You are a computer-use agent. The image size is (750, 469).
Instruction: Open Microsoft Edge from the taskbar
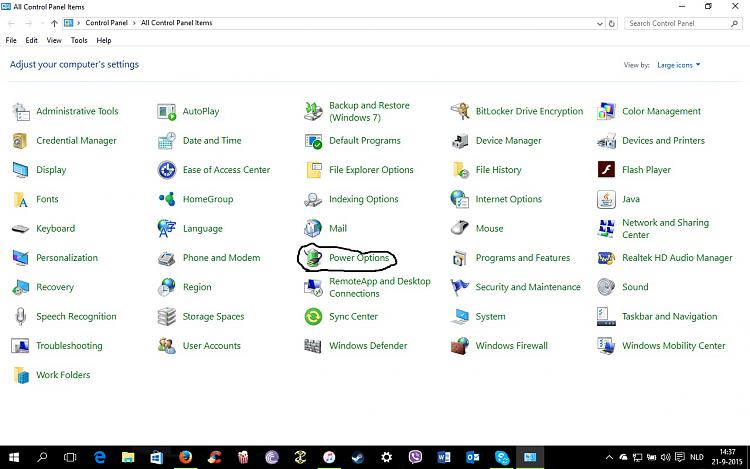pyautogui.click(x=99, y=458)
